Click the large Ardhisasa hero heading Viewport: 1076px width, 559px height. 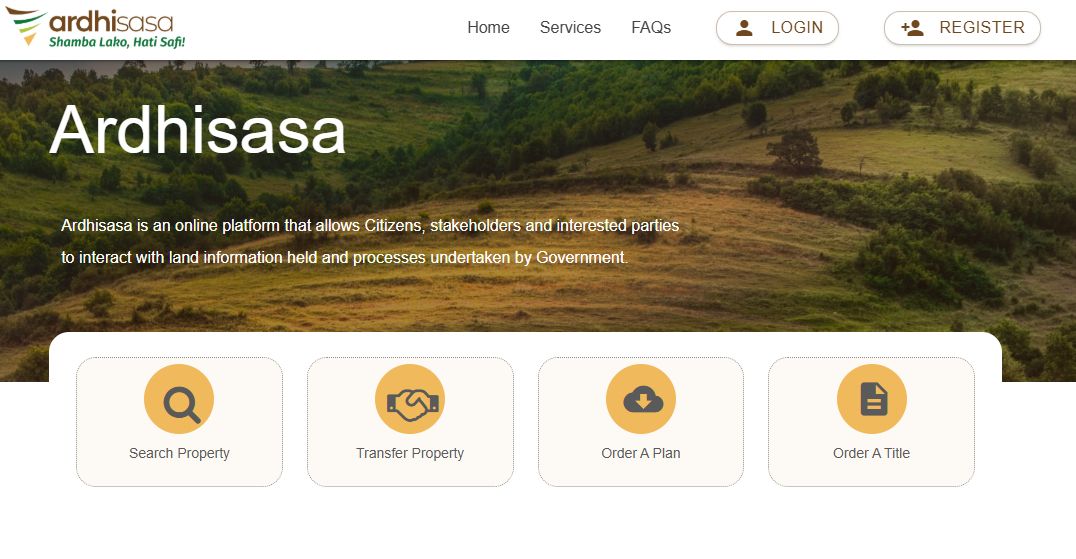click(198, 130)
